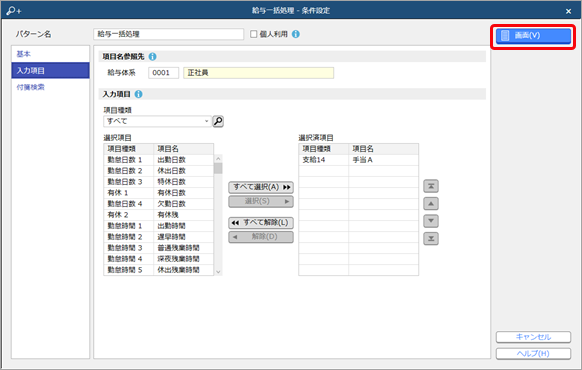Screen dimensions: 582x370
Task: Select row 出勤日数 in 選択項目 list
Action: [x=158, y=160]
